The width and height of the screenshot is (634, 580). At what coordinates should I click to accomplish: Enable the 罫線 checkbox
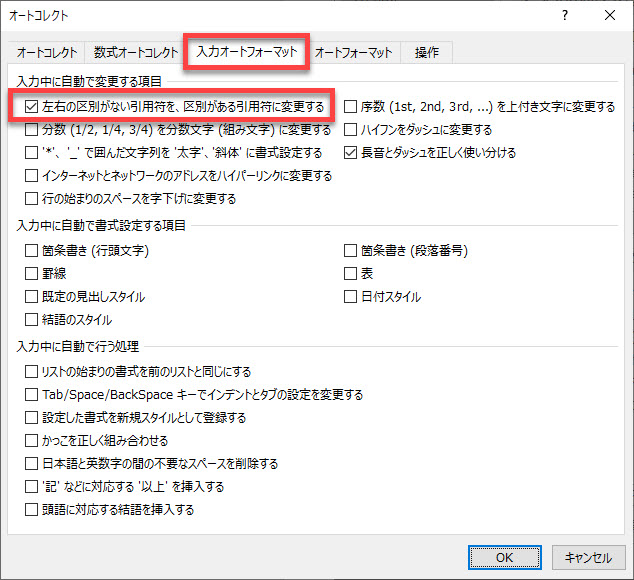click(x=31, y=274)
